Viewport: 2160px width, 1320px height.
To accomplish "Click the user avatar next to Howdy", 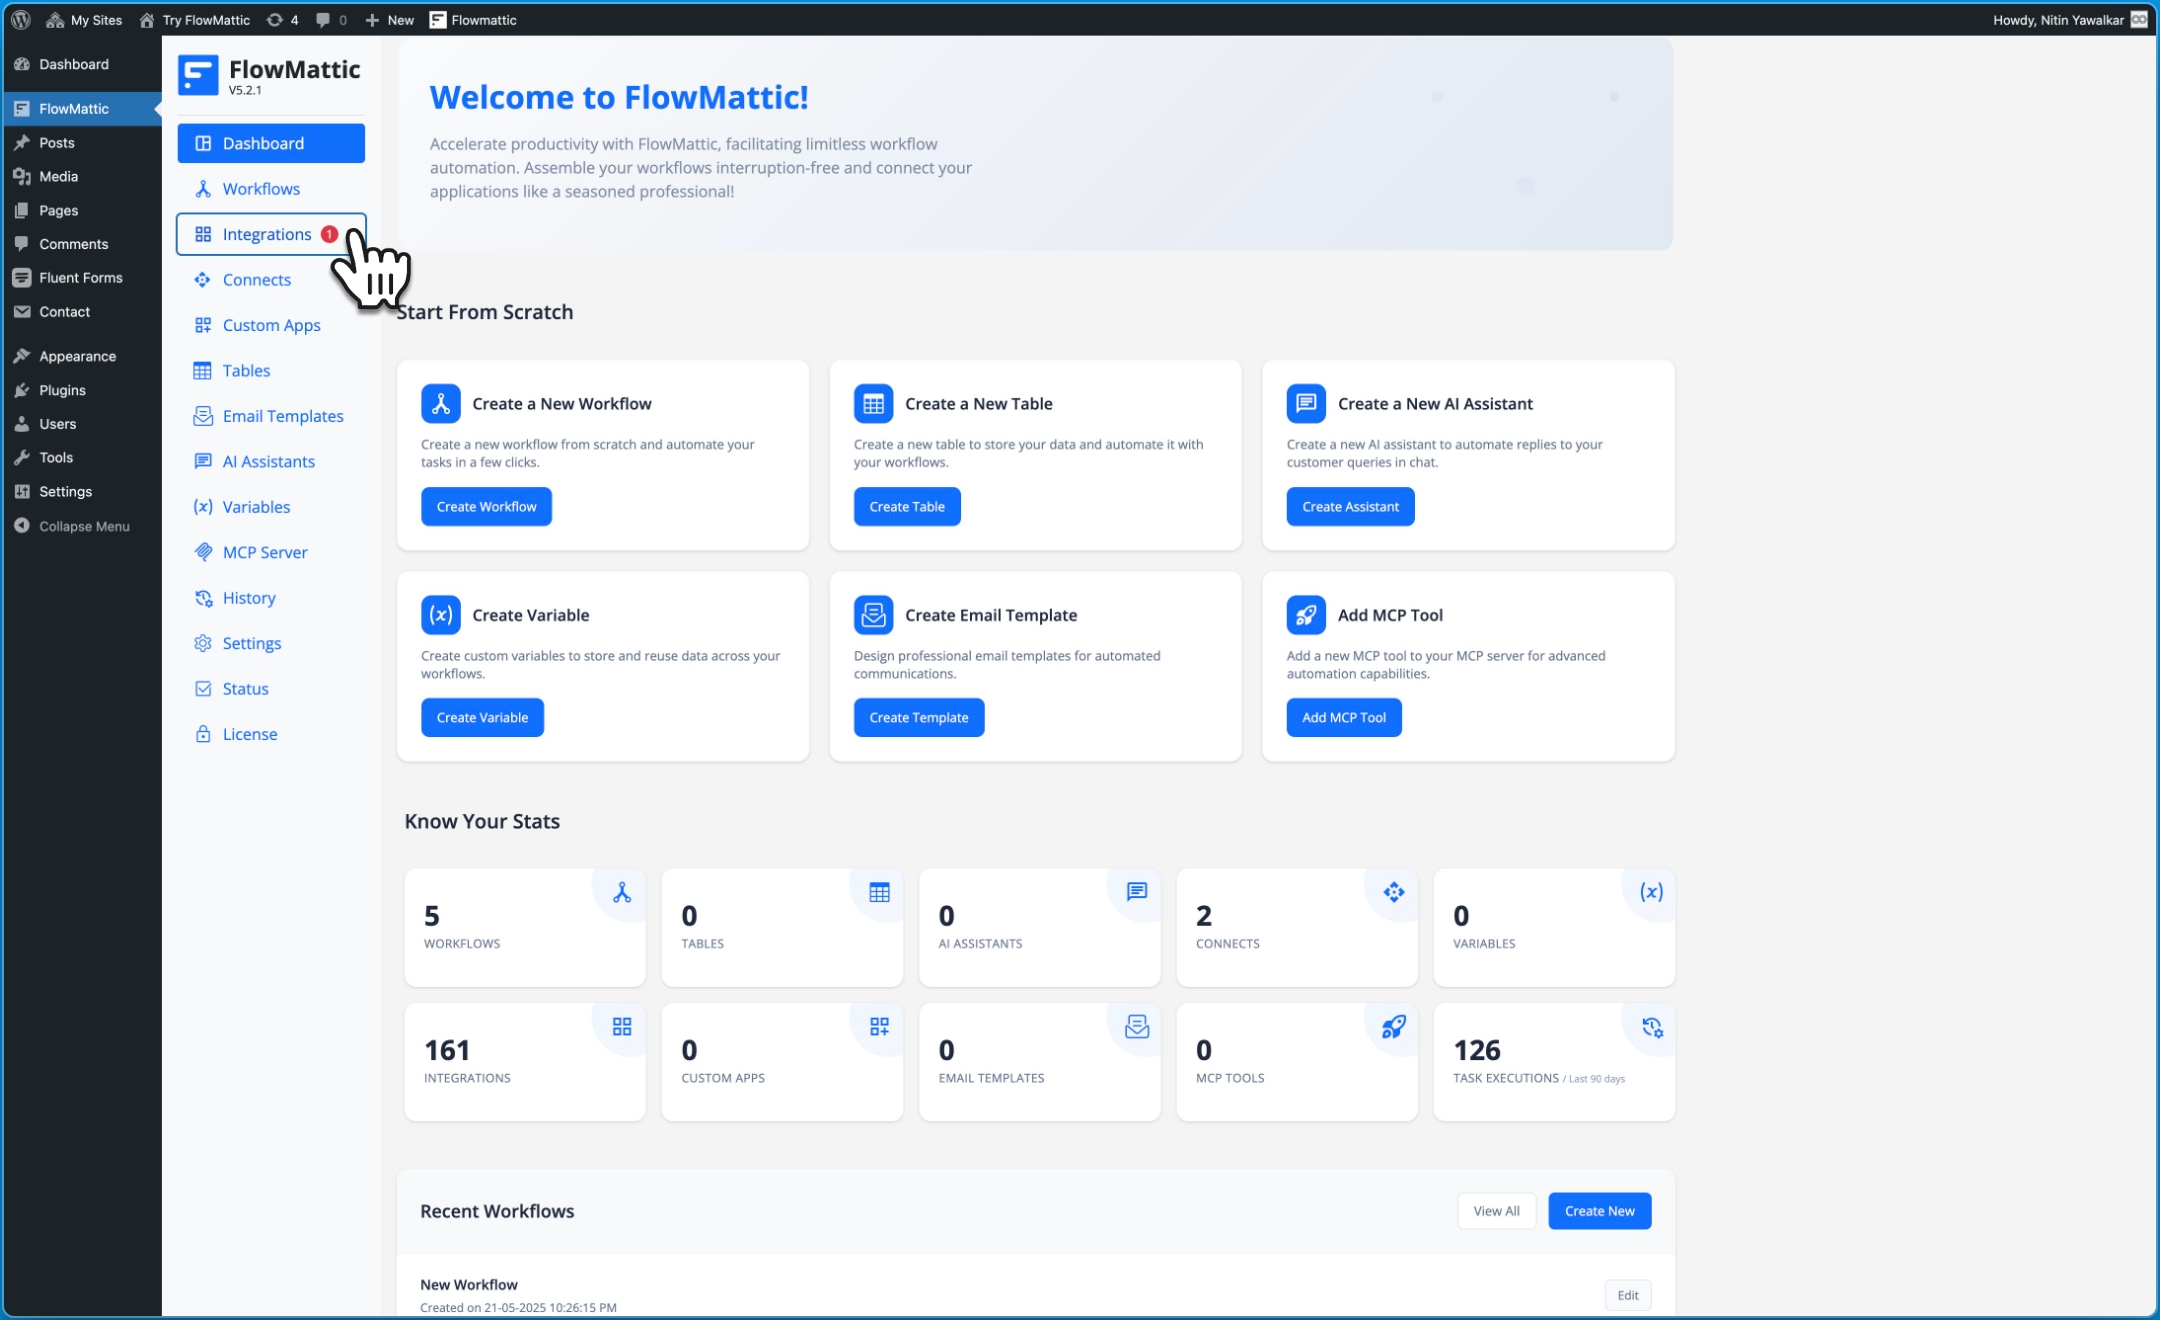I will (x=2139, y=19).
